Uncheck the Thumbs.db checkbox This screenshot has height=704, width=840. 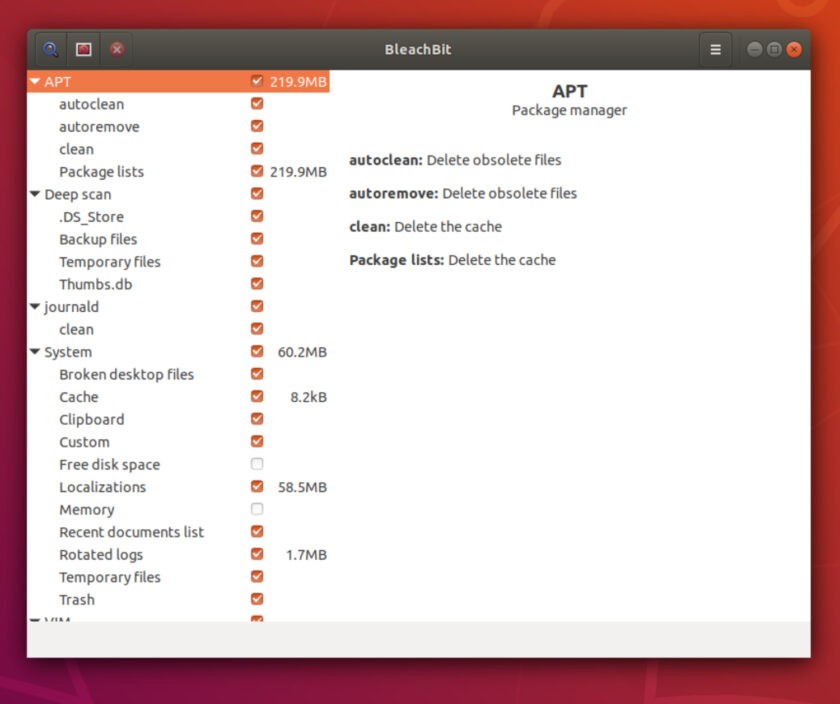pyautogui.click(x=257, y=283)
